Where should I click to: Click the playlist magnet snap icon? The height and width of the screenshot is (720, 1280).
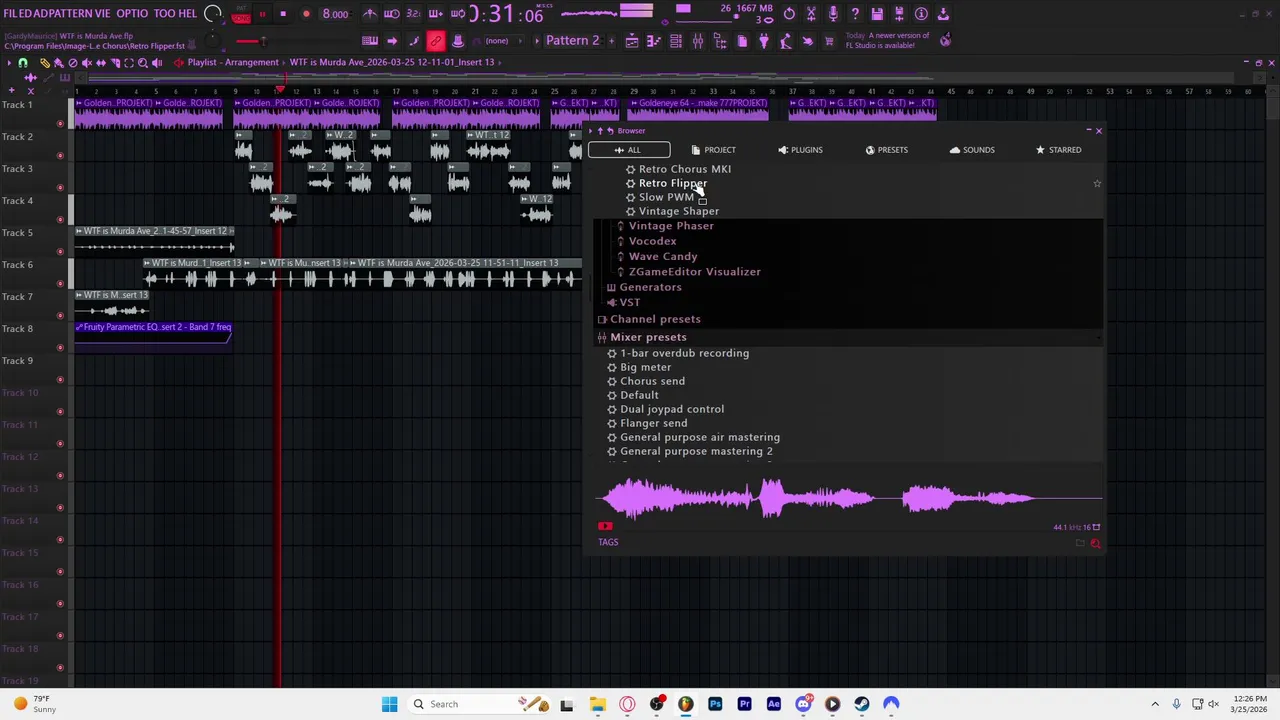(x=23, y=63)
